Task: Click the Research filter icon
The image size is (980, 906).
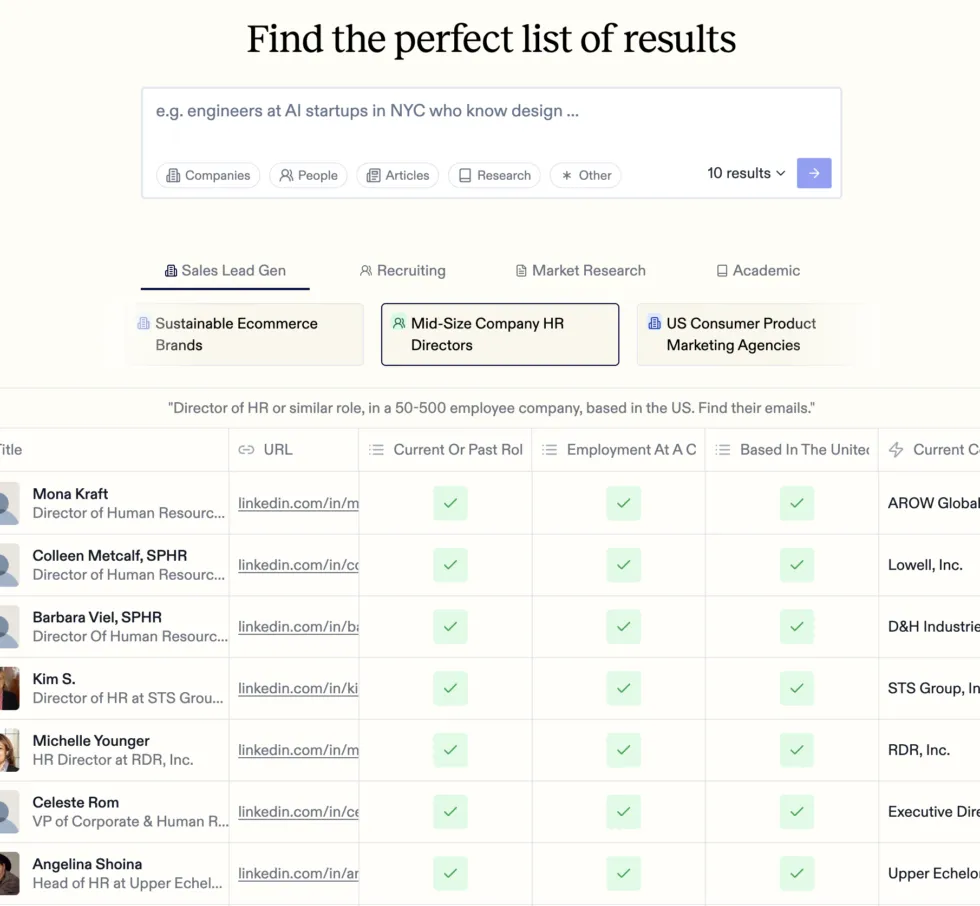Action: 466,175
